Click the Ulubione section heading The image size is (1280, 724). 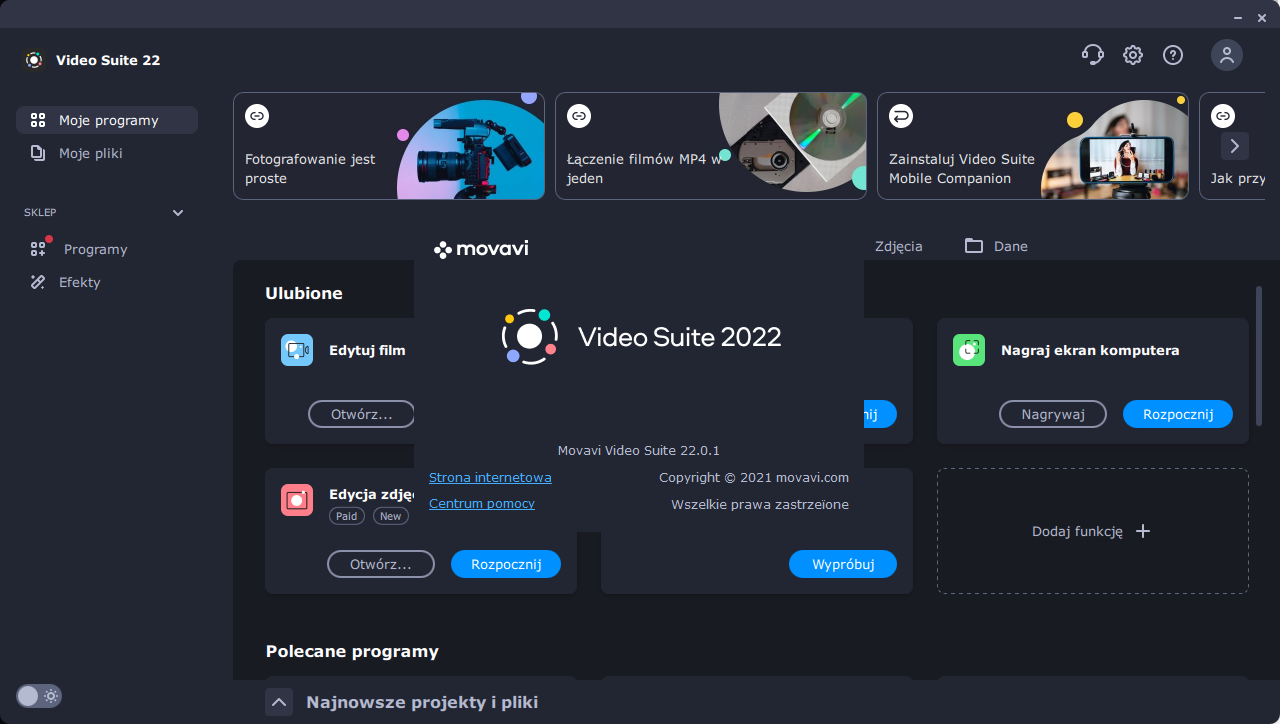(x=304, y=293)
